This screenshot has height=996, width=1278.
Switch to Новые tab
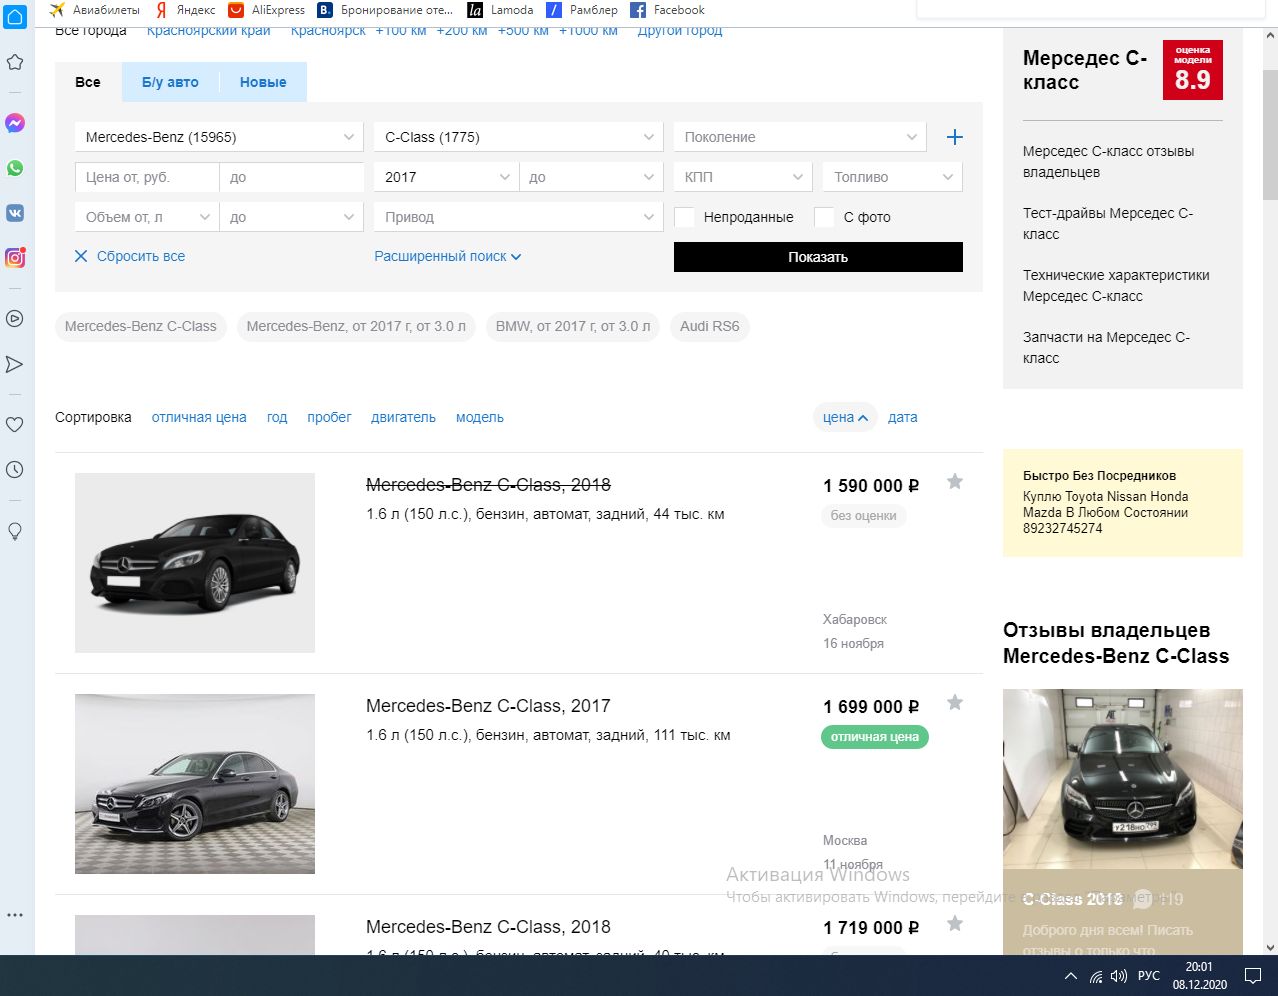pyautogui.click(x=263, y=82)
